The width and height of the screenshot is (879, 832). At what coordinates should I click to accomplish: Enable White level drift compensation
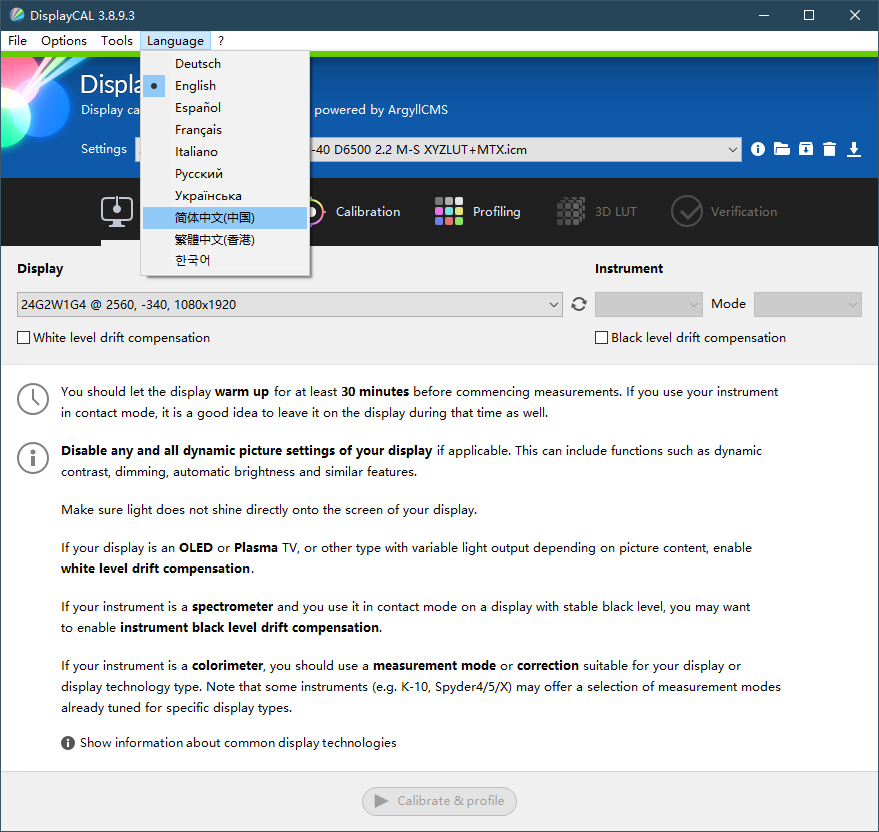[24, 338]
